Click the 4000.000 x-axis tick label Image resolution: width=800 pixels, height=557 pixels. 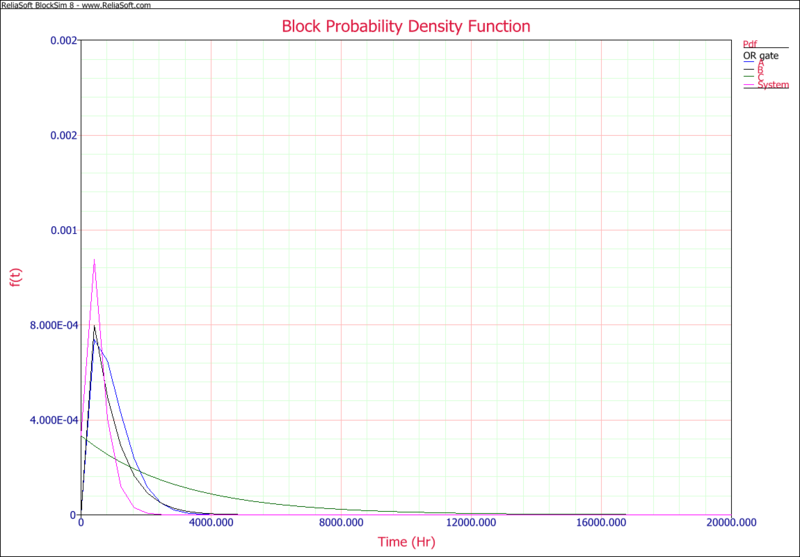click(211, 524)
